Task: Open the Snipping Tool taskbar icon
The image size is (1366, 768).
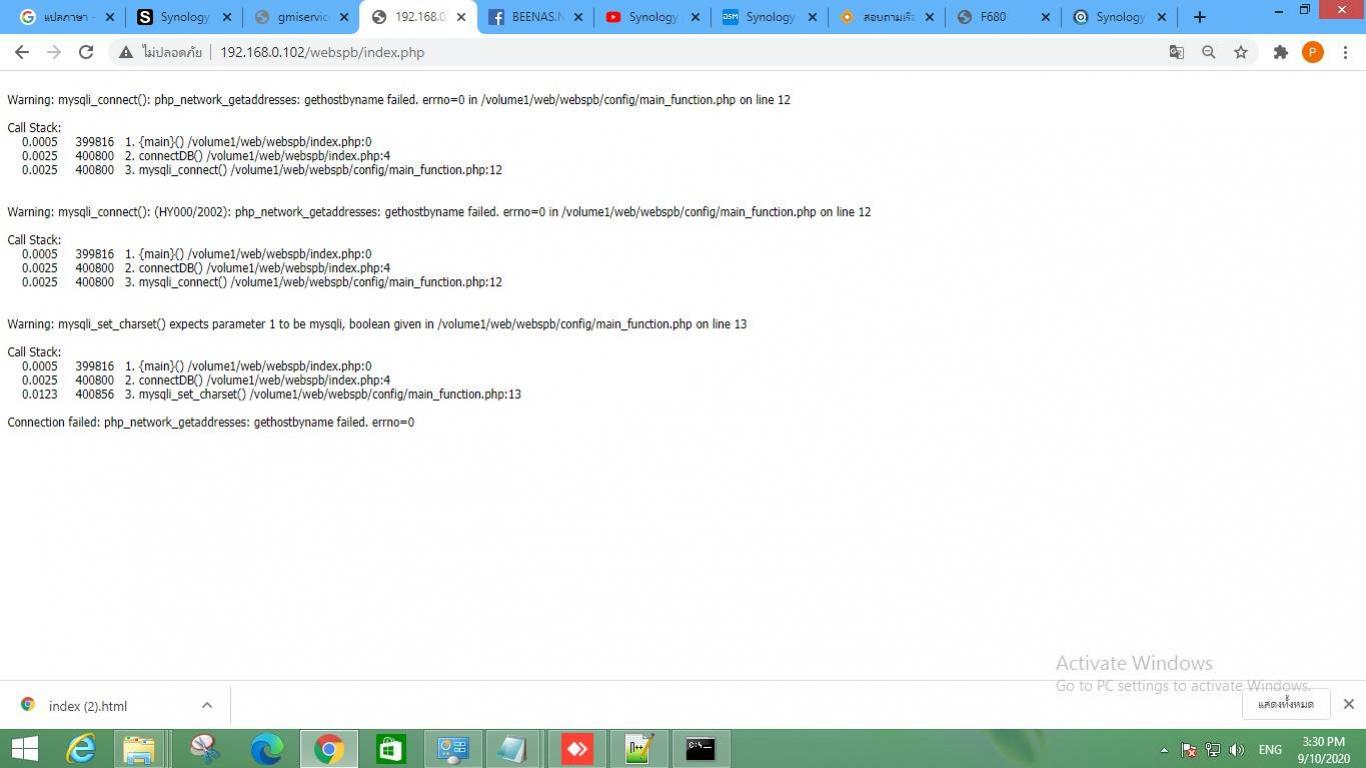Action: (205, 749)
